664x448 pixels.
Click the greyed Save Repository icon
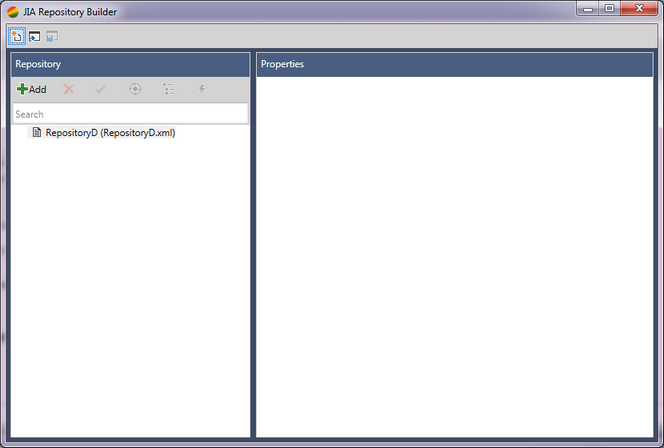pyautogui.click(x=52, y=36)
